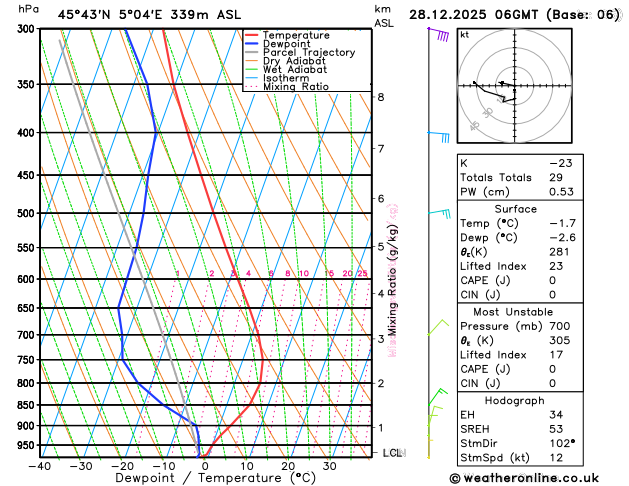Click the hodograph ring label 45
This screenshot has height=486, width=629.
pos(475,126)
